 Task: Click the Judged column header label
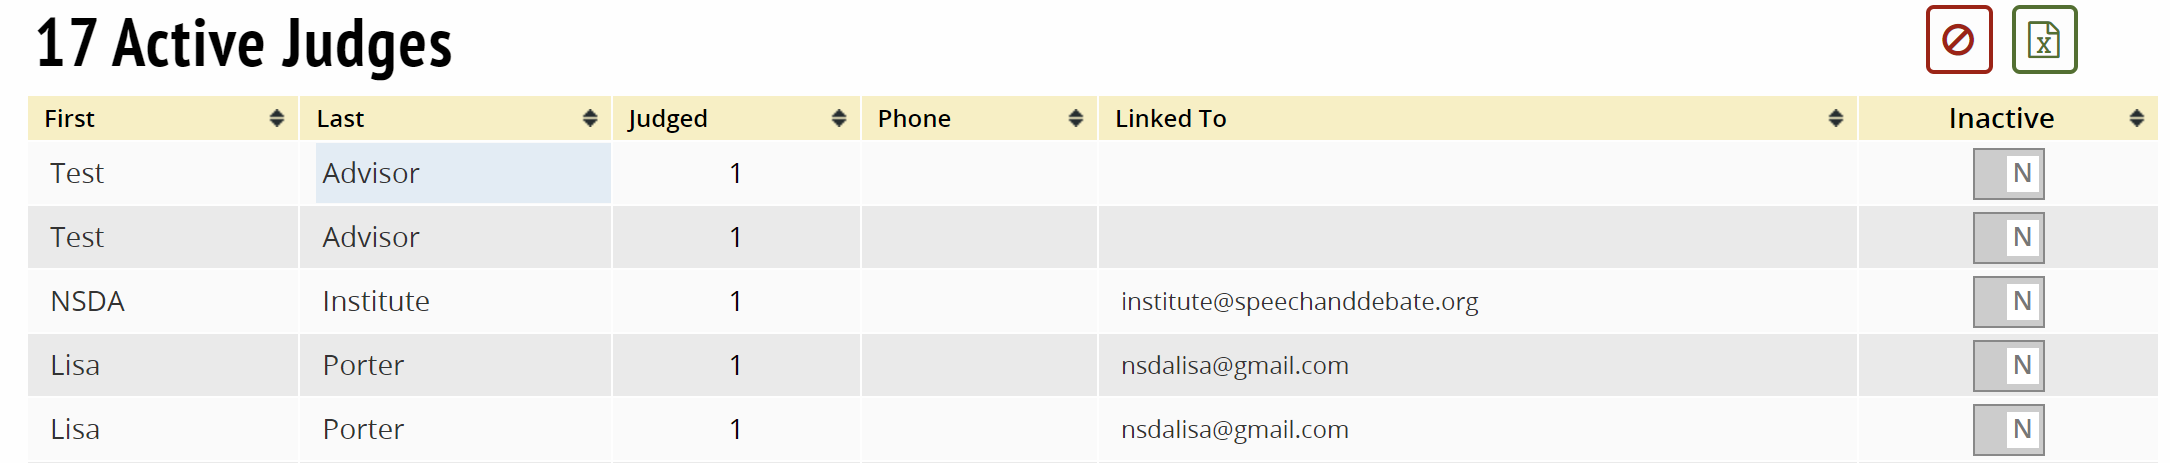[x=668, y=119]
